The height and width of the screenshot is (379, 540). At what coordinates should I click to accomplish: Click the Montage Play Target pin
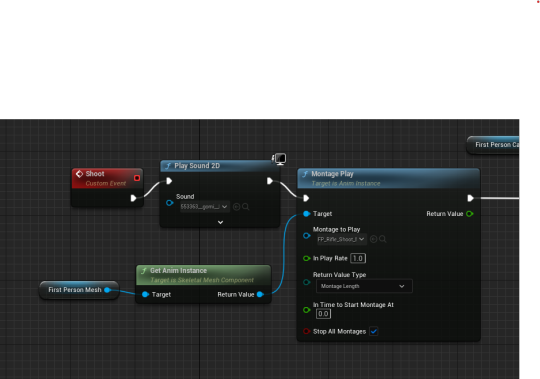(x=306, y=214)
